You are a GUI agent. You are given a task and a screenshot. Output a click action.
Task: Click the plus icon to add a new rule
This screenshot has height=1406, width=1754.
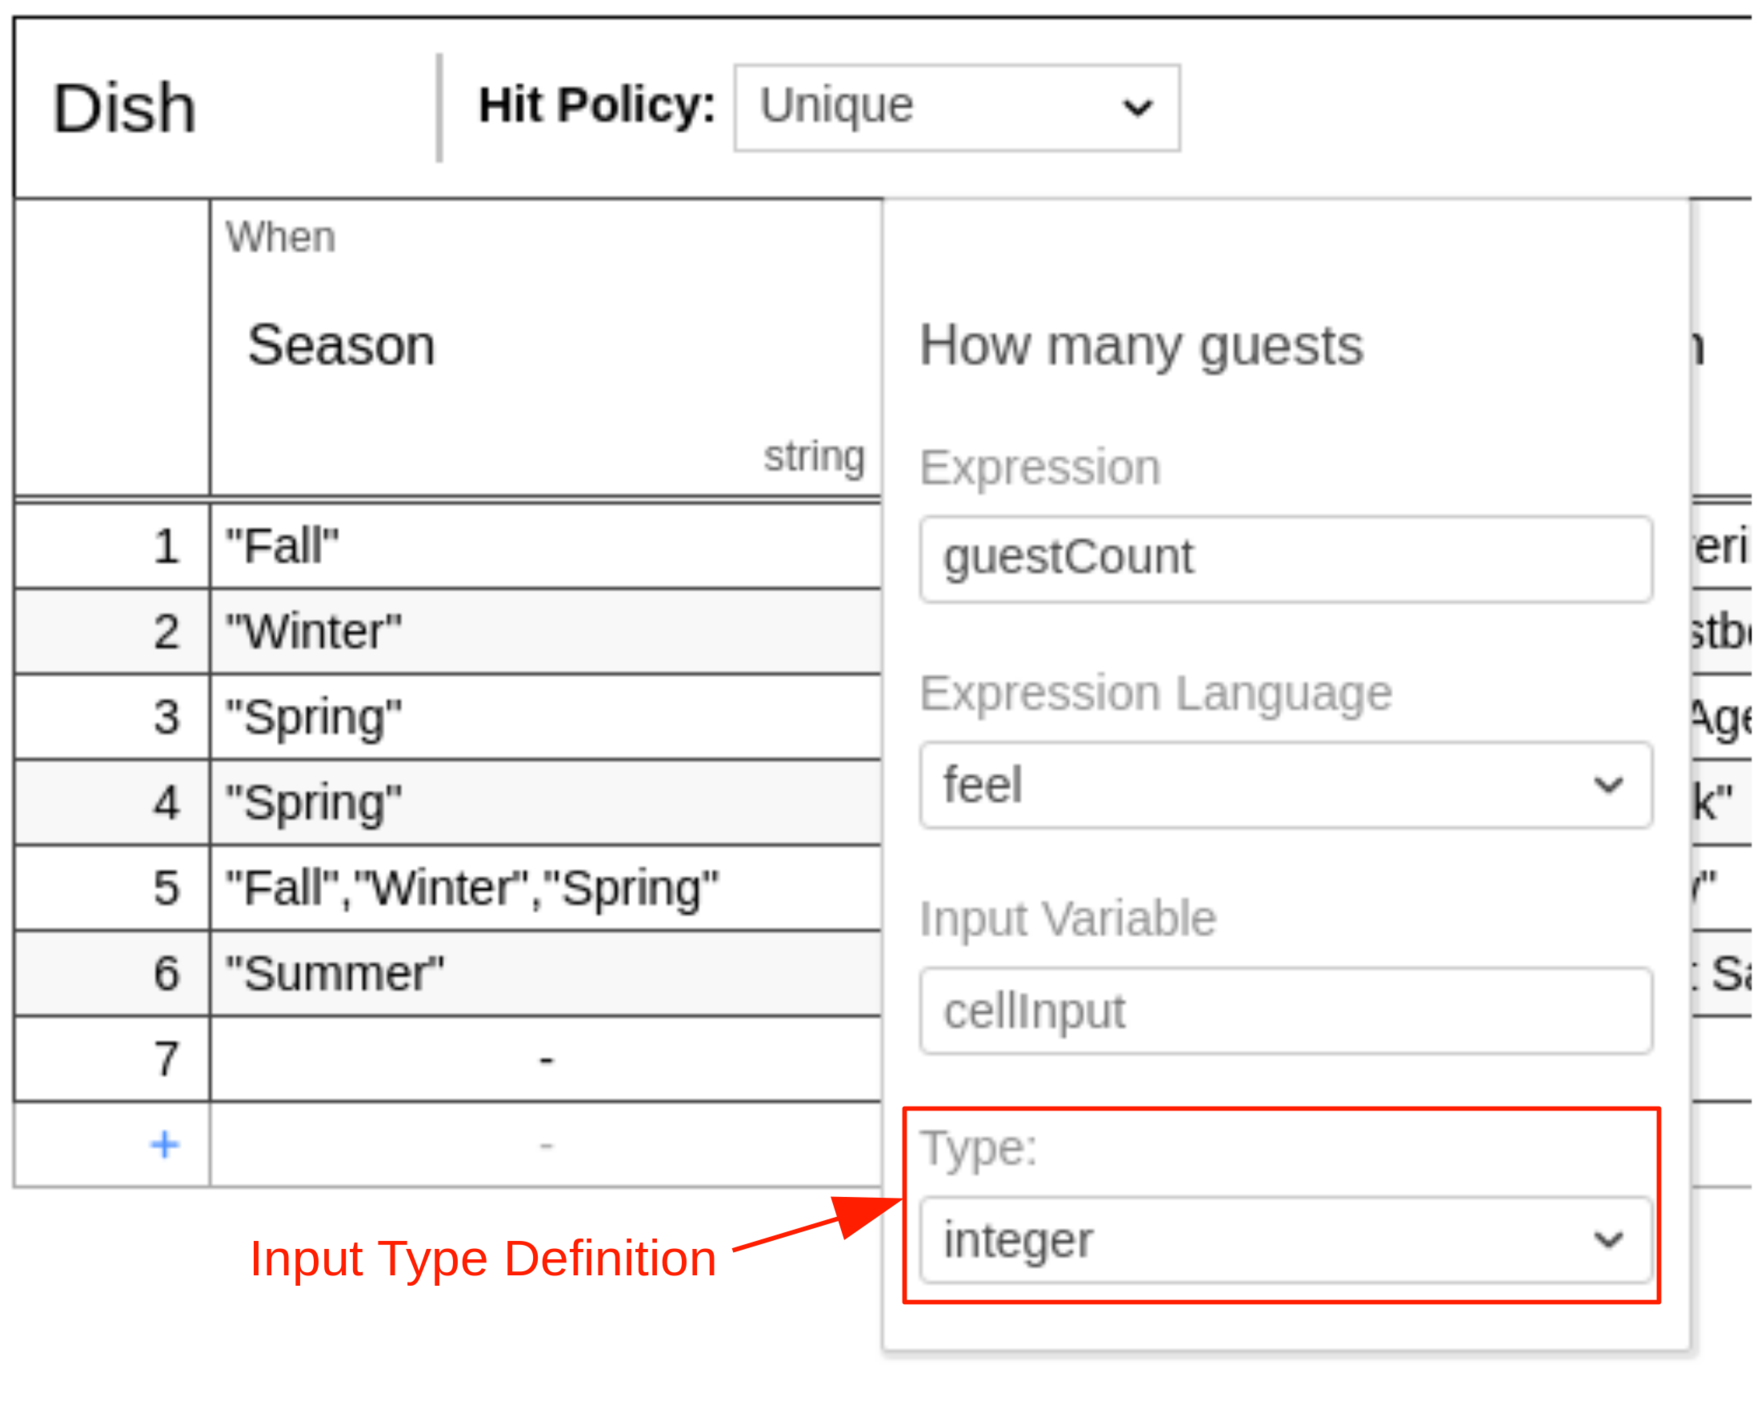[x=163, y=1143]
